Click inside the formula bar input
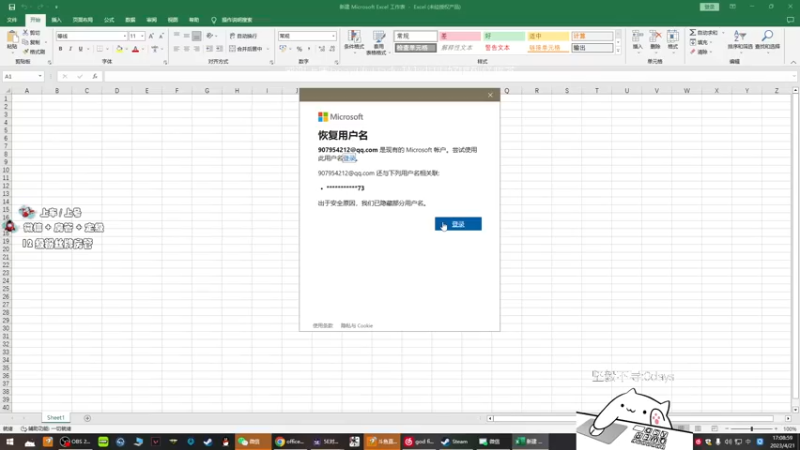The width and height of the screenshot is (800, 450). [449, 76]
